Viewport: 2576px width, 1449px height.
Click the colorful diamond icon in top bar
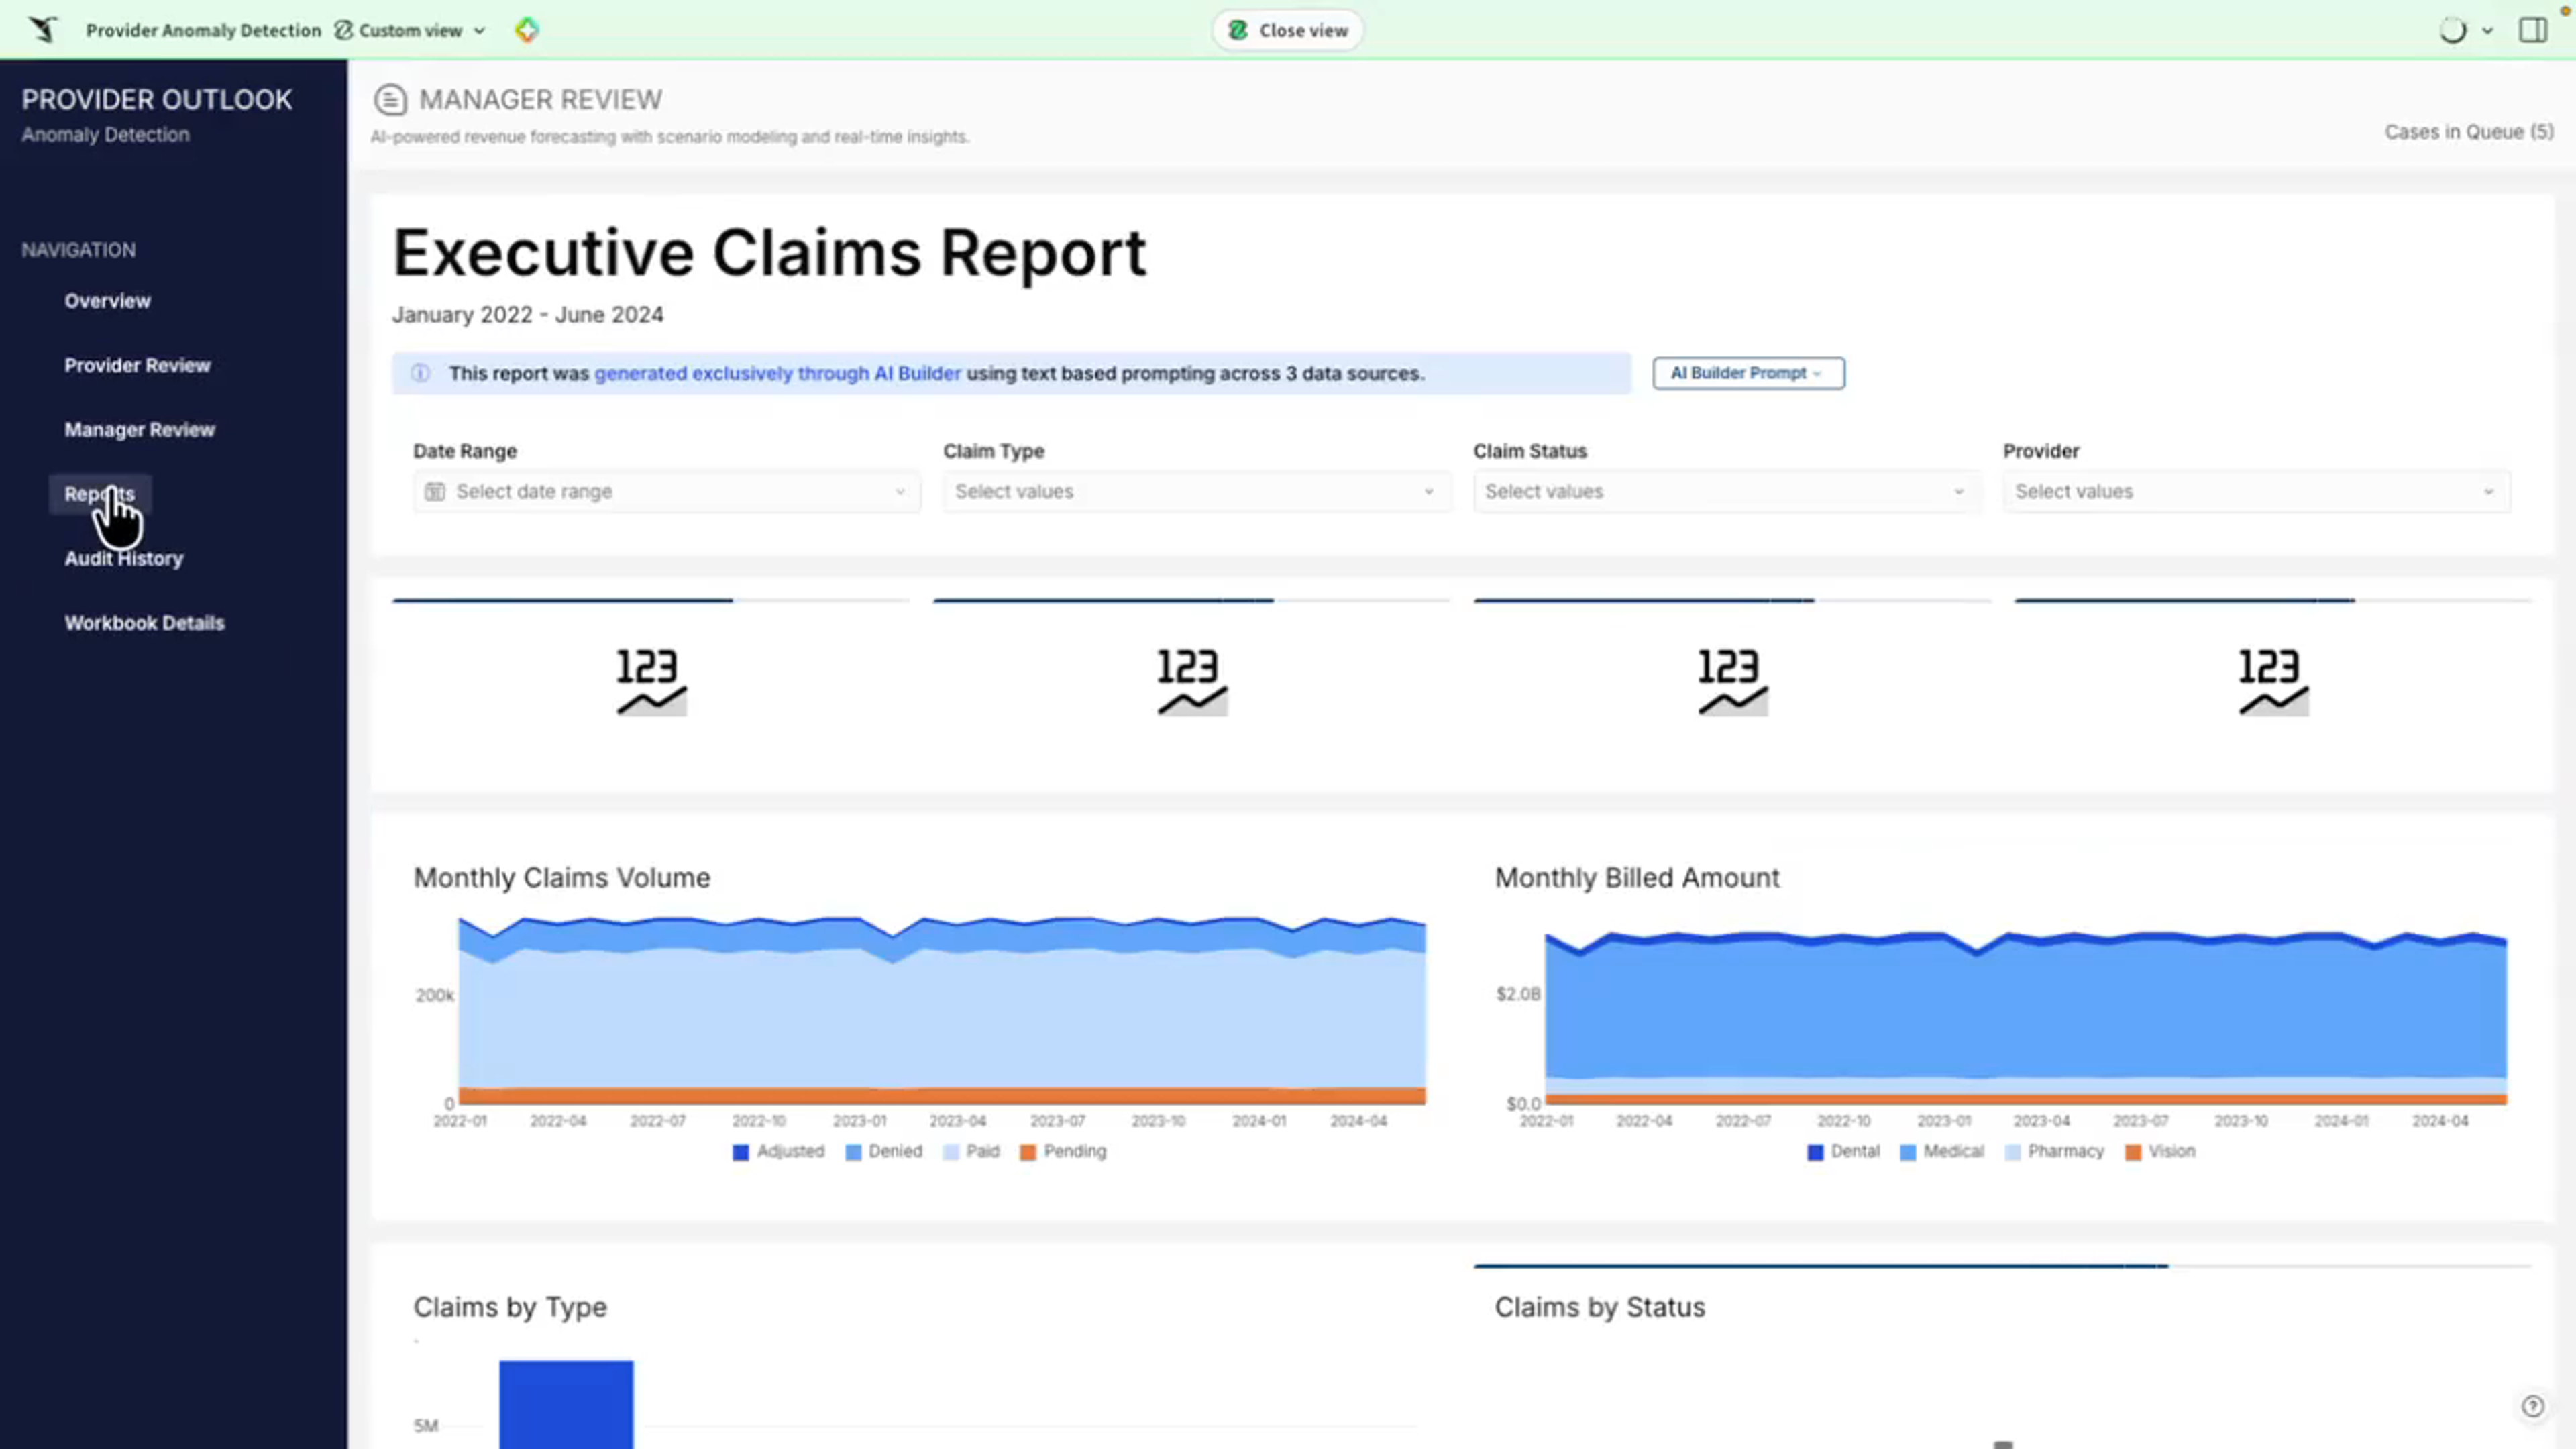pos(527,30)
